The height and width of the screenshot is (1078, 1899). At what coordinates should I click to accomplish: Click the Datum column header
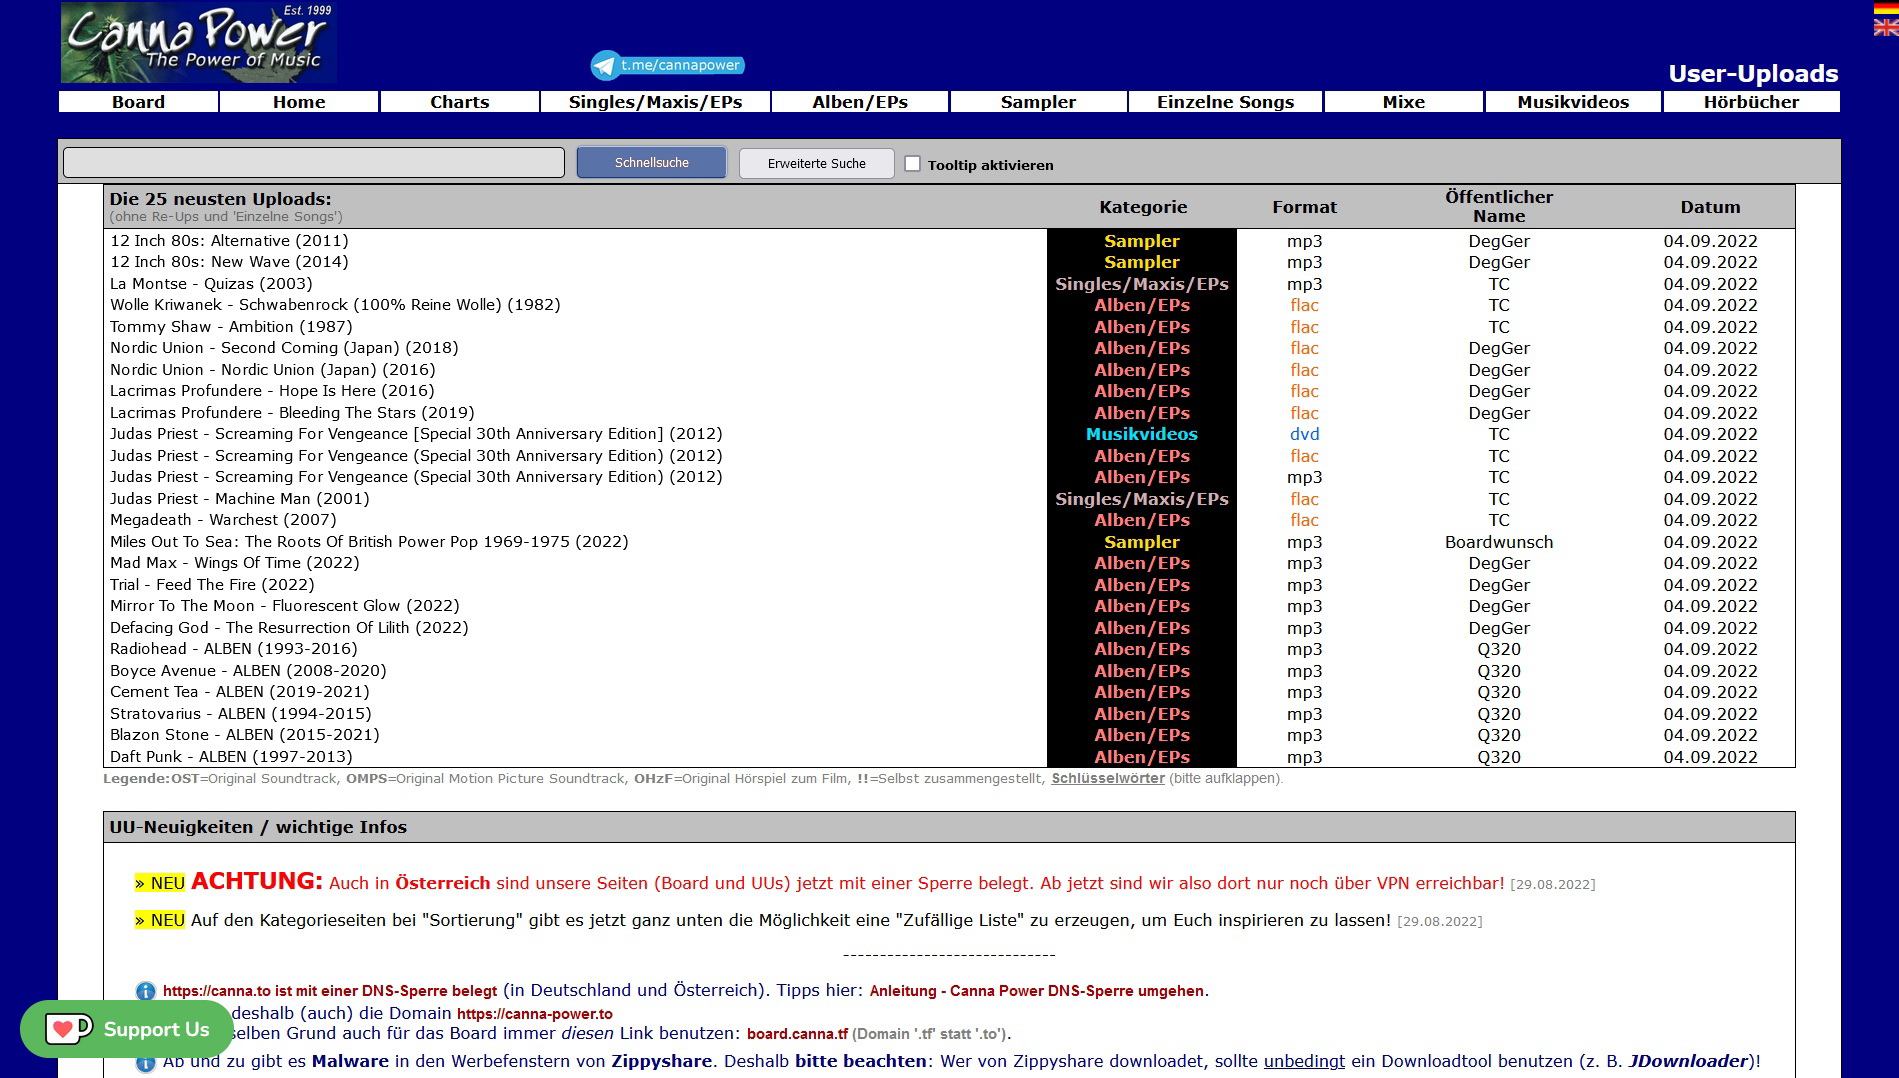[1710, 207]
